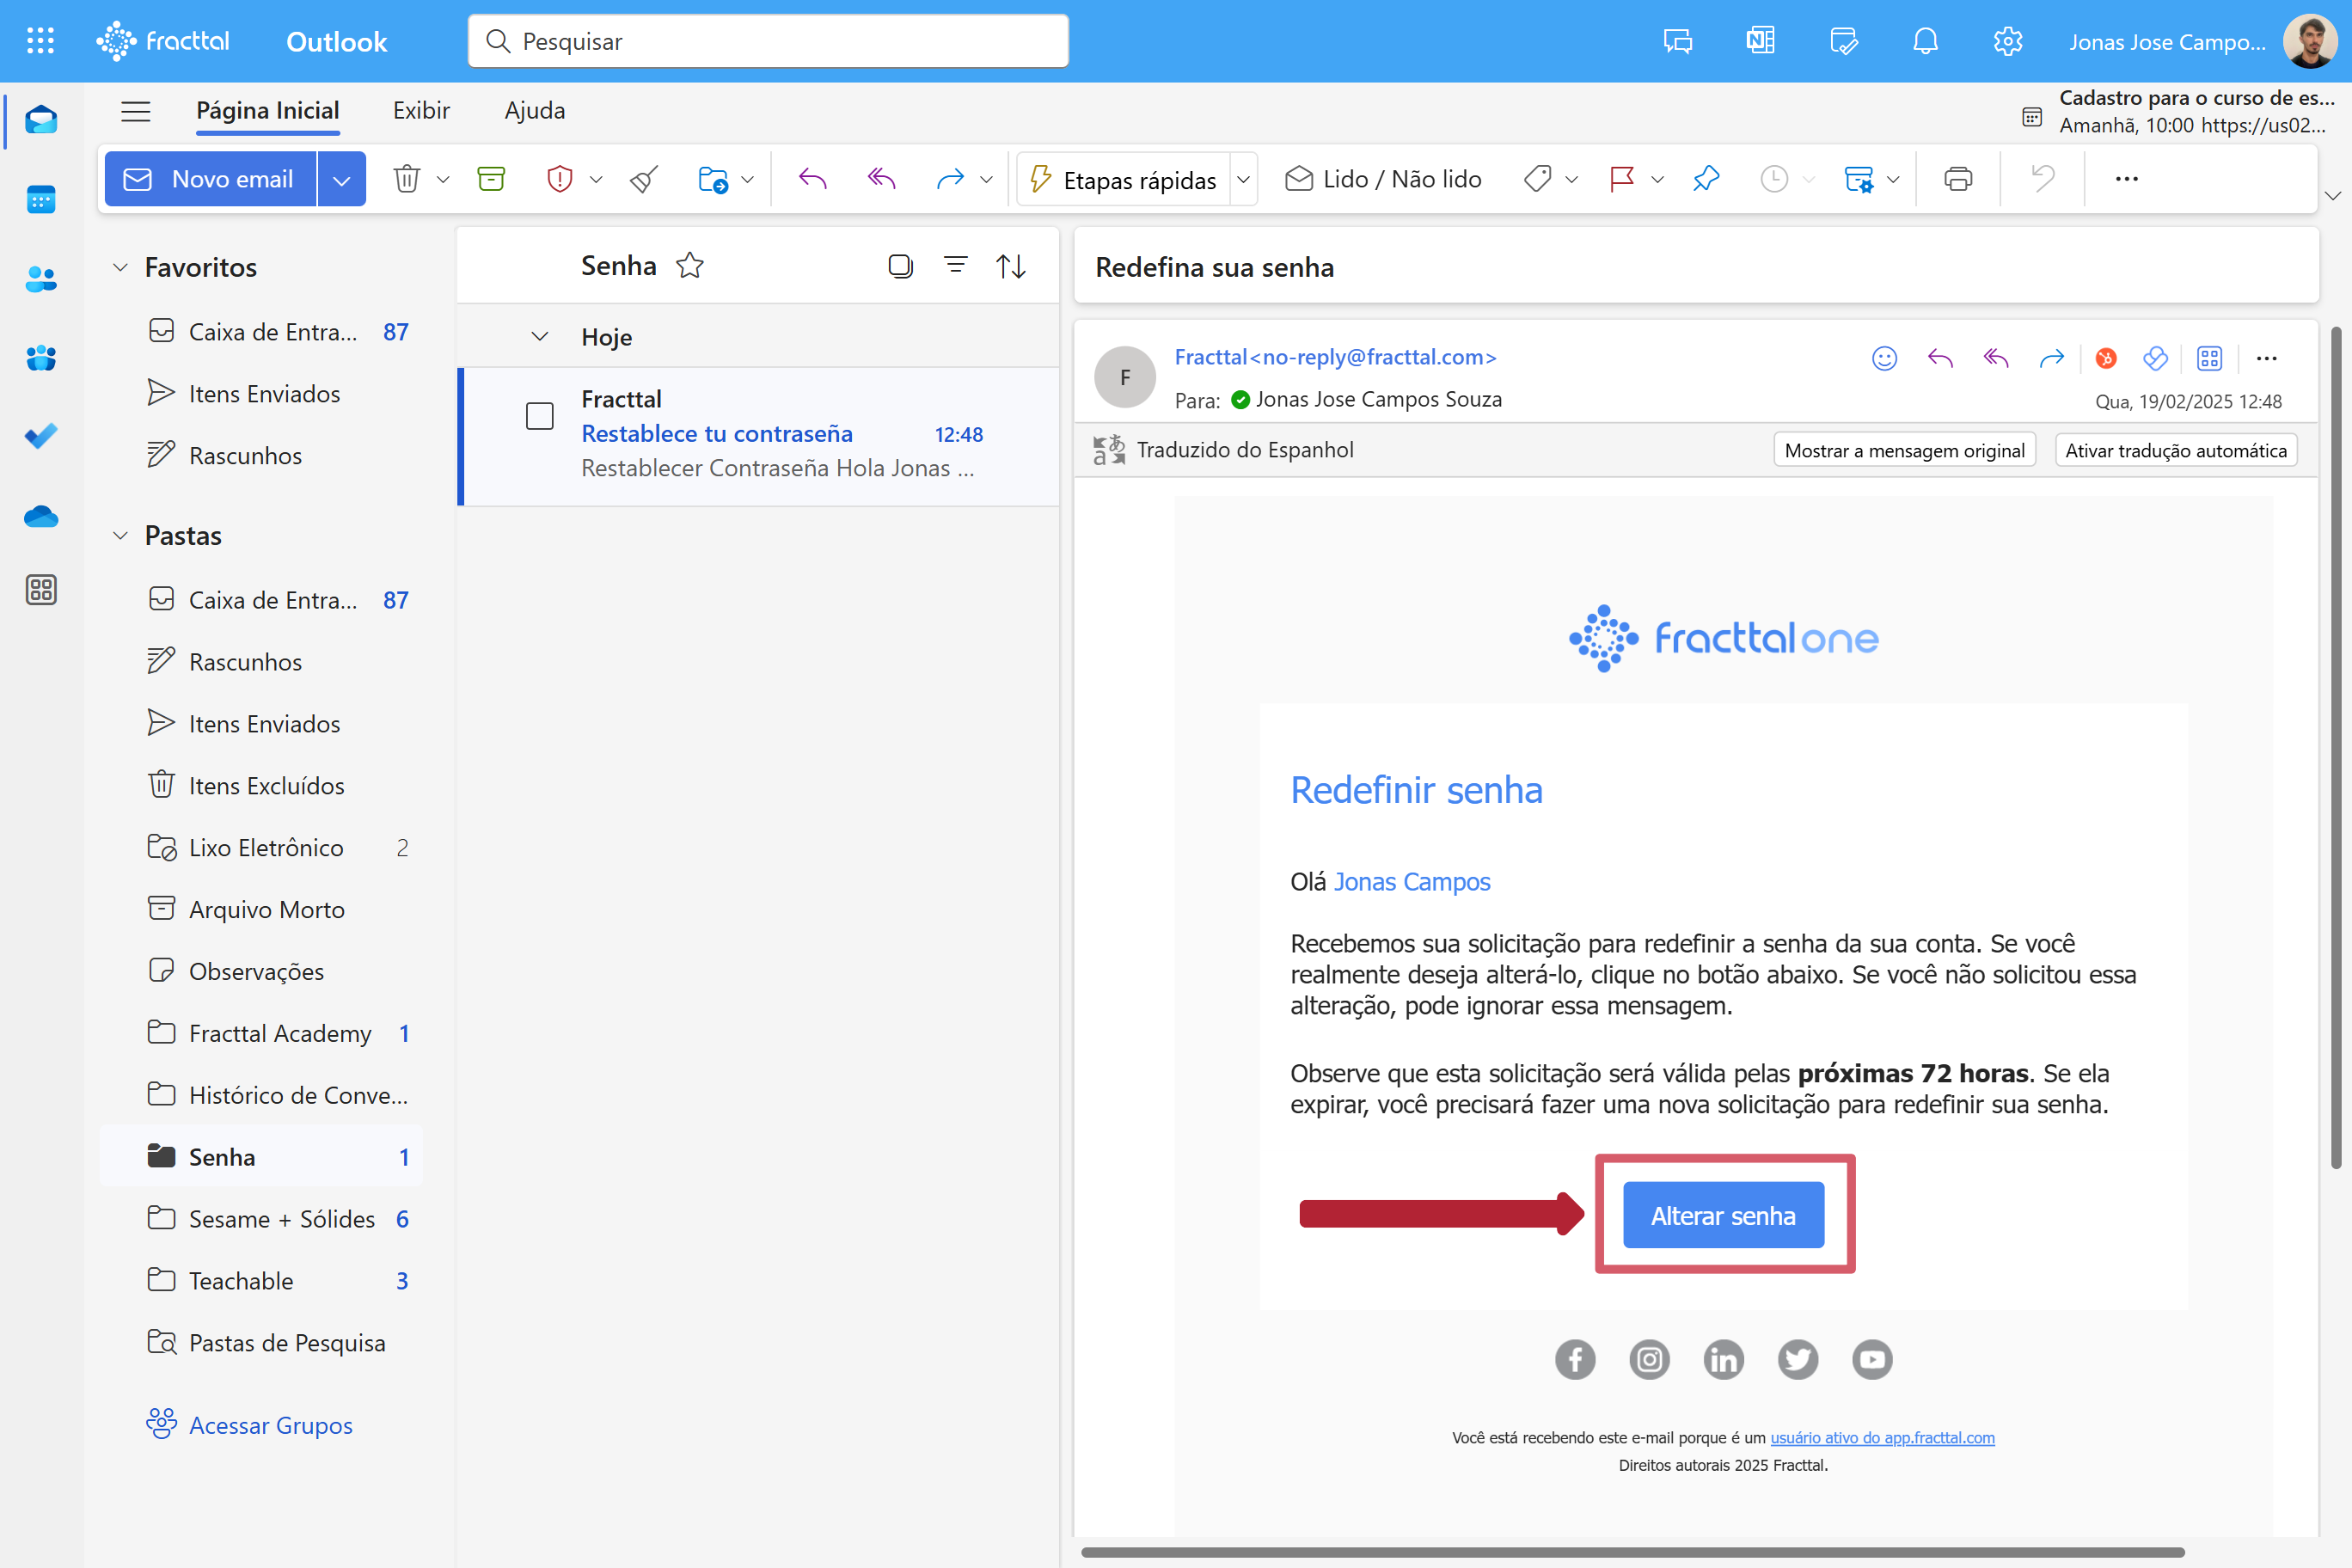2352x1568 pixels.
Task: Click the Delete trash can icon
Action: coord(406,179)
